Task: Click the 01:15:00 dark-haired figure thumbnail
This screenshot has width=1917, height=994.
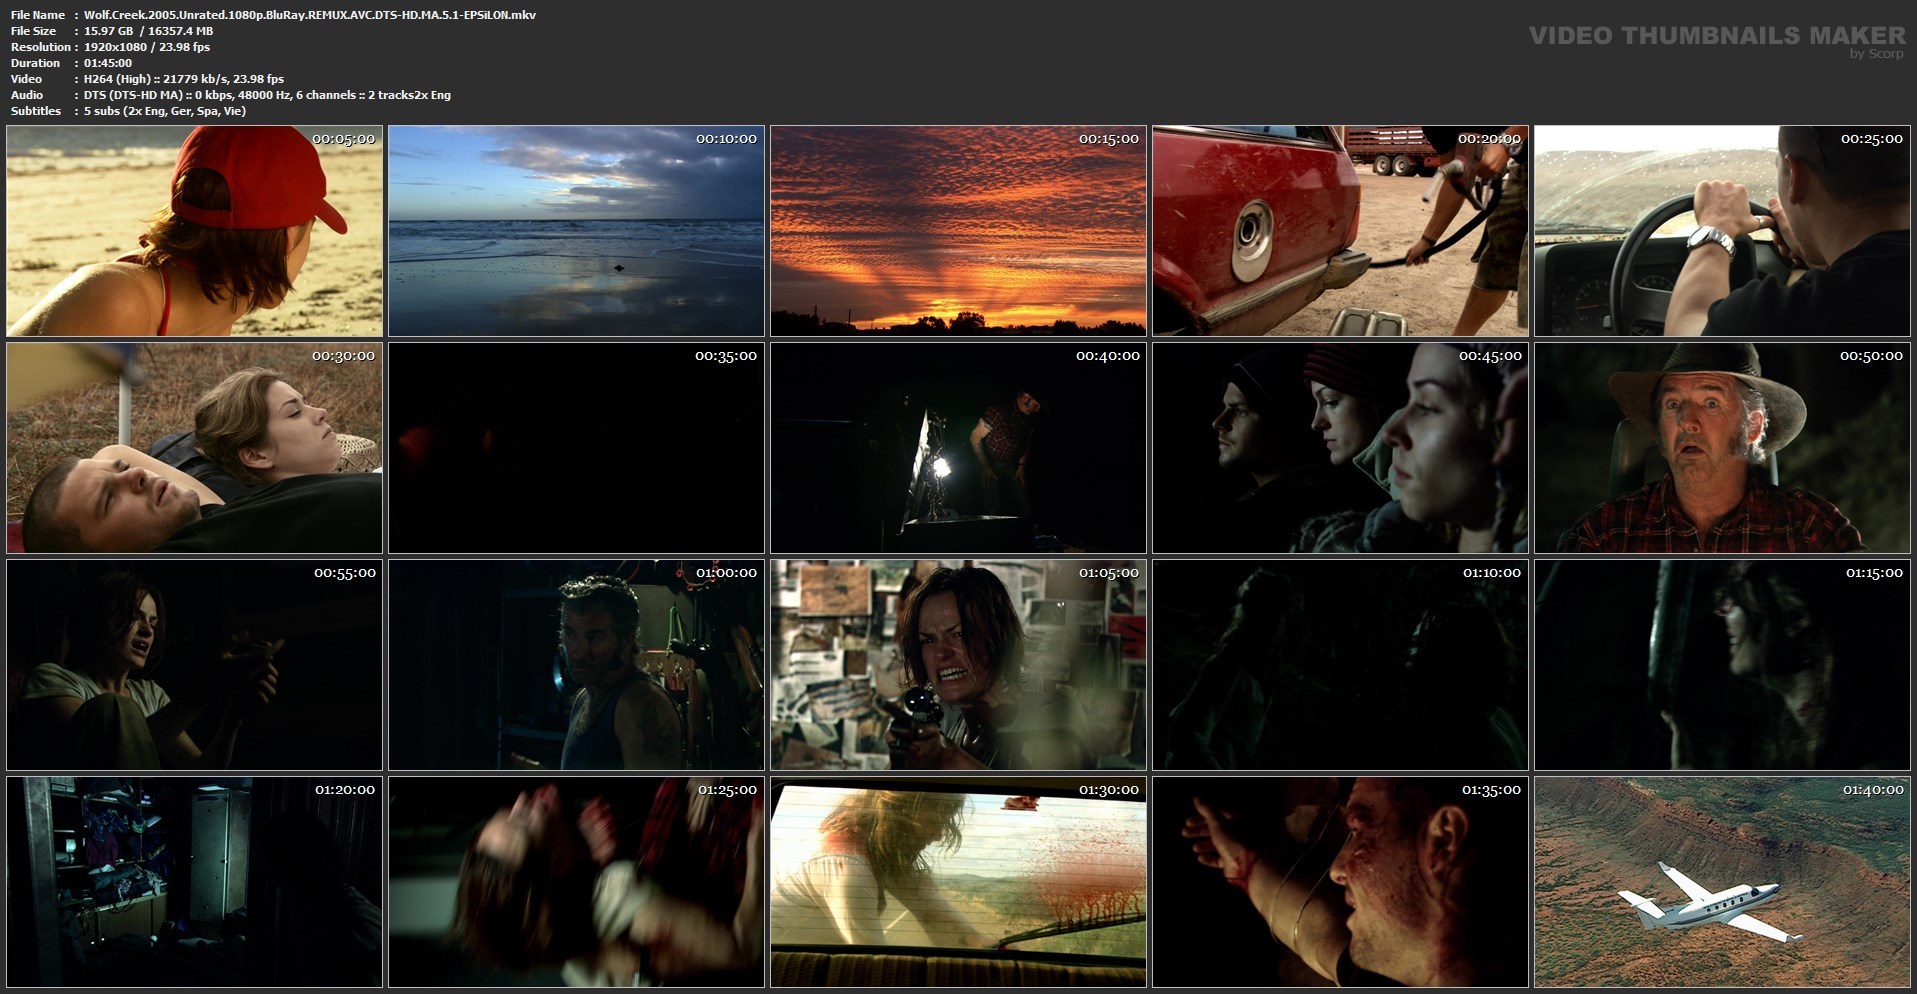Action: pos(1722,665)
